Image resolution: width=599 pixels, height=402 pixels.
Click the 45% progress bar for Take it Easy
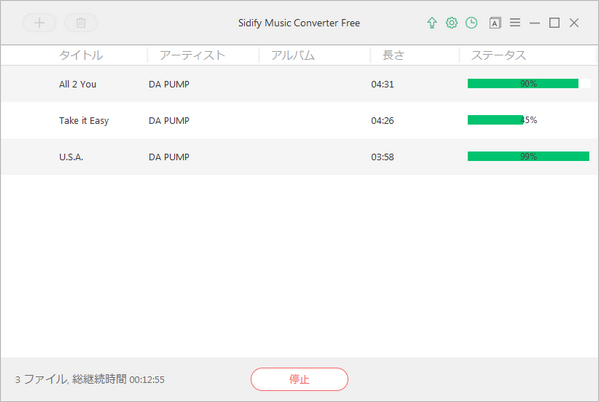(529, 120)
